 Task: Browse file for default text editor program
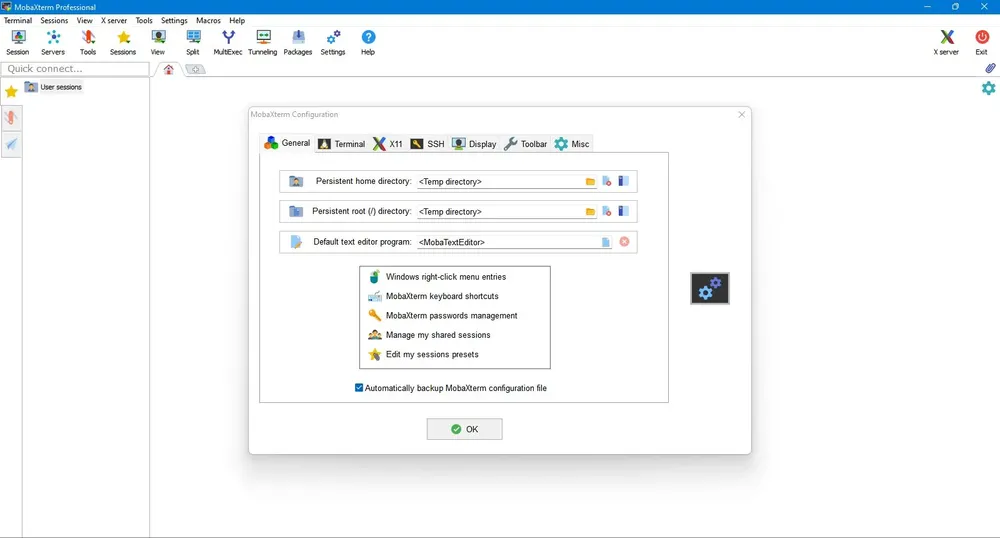pyautogui.click(x=605, y=242)
